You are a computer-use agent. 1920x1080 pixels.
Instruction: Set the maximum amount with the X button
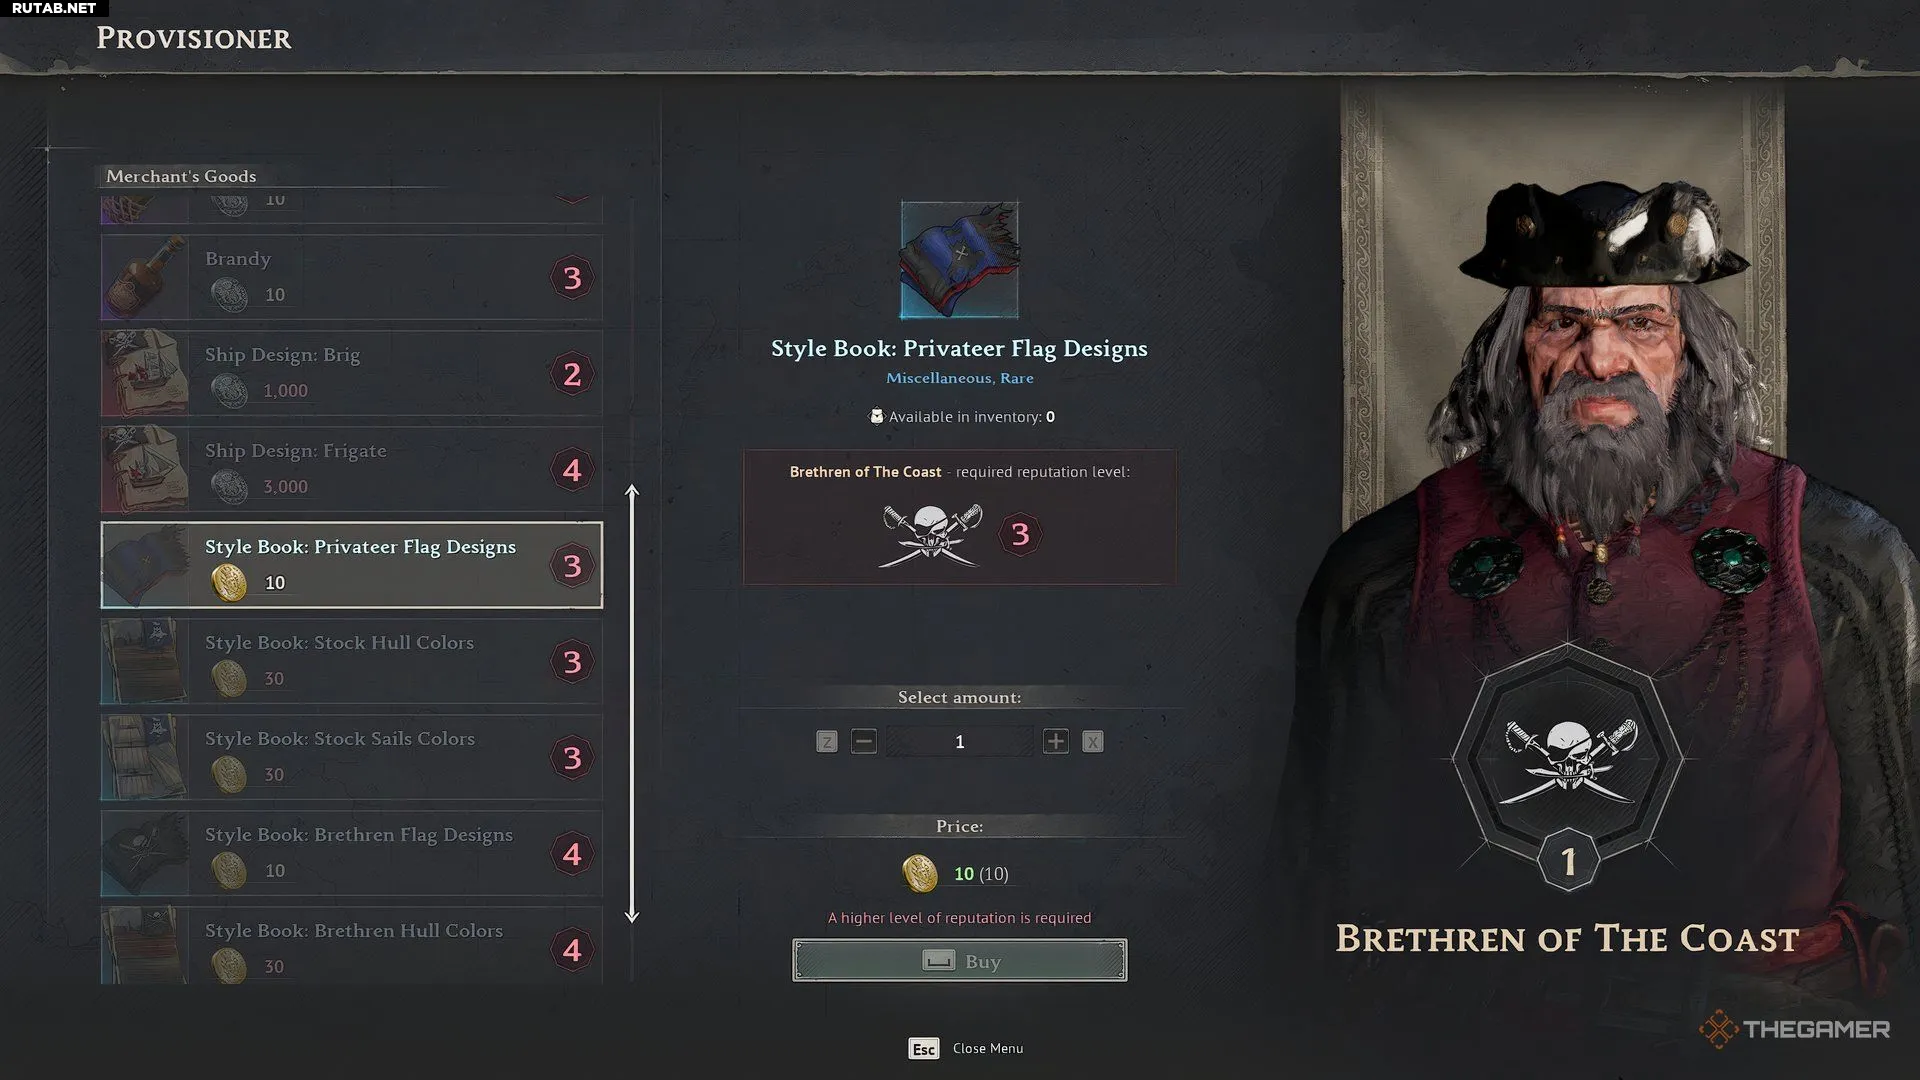tap(1093, 741)
